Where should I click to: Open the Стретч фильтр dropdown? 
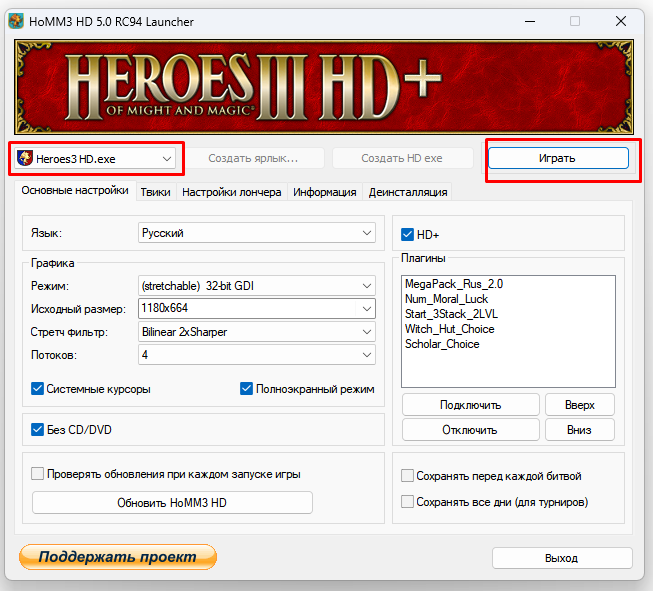pos(256,332)
